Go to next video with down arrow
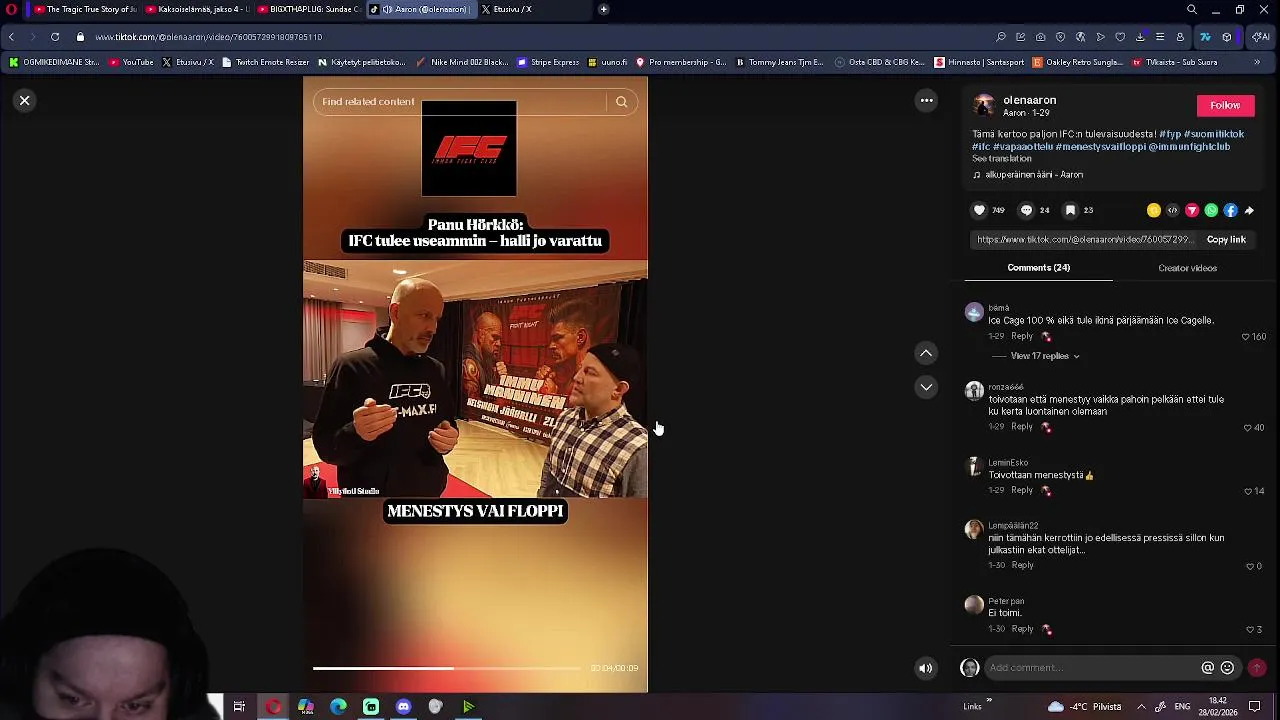Viewport: 1280px width, 720px height. click(926, 387)
